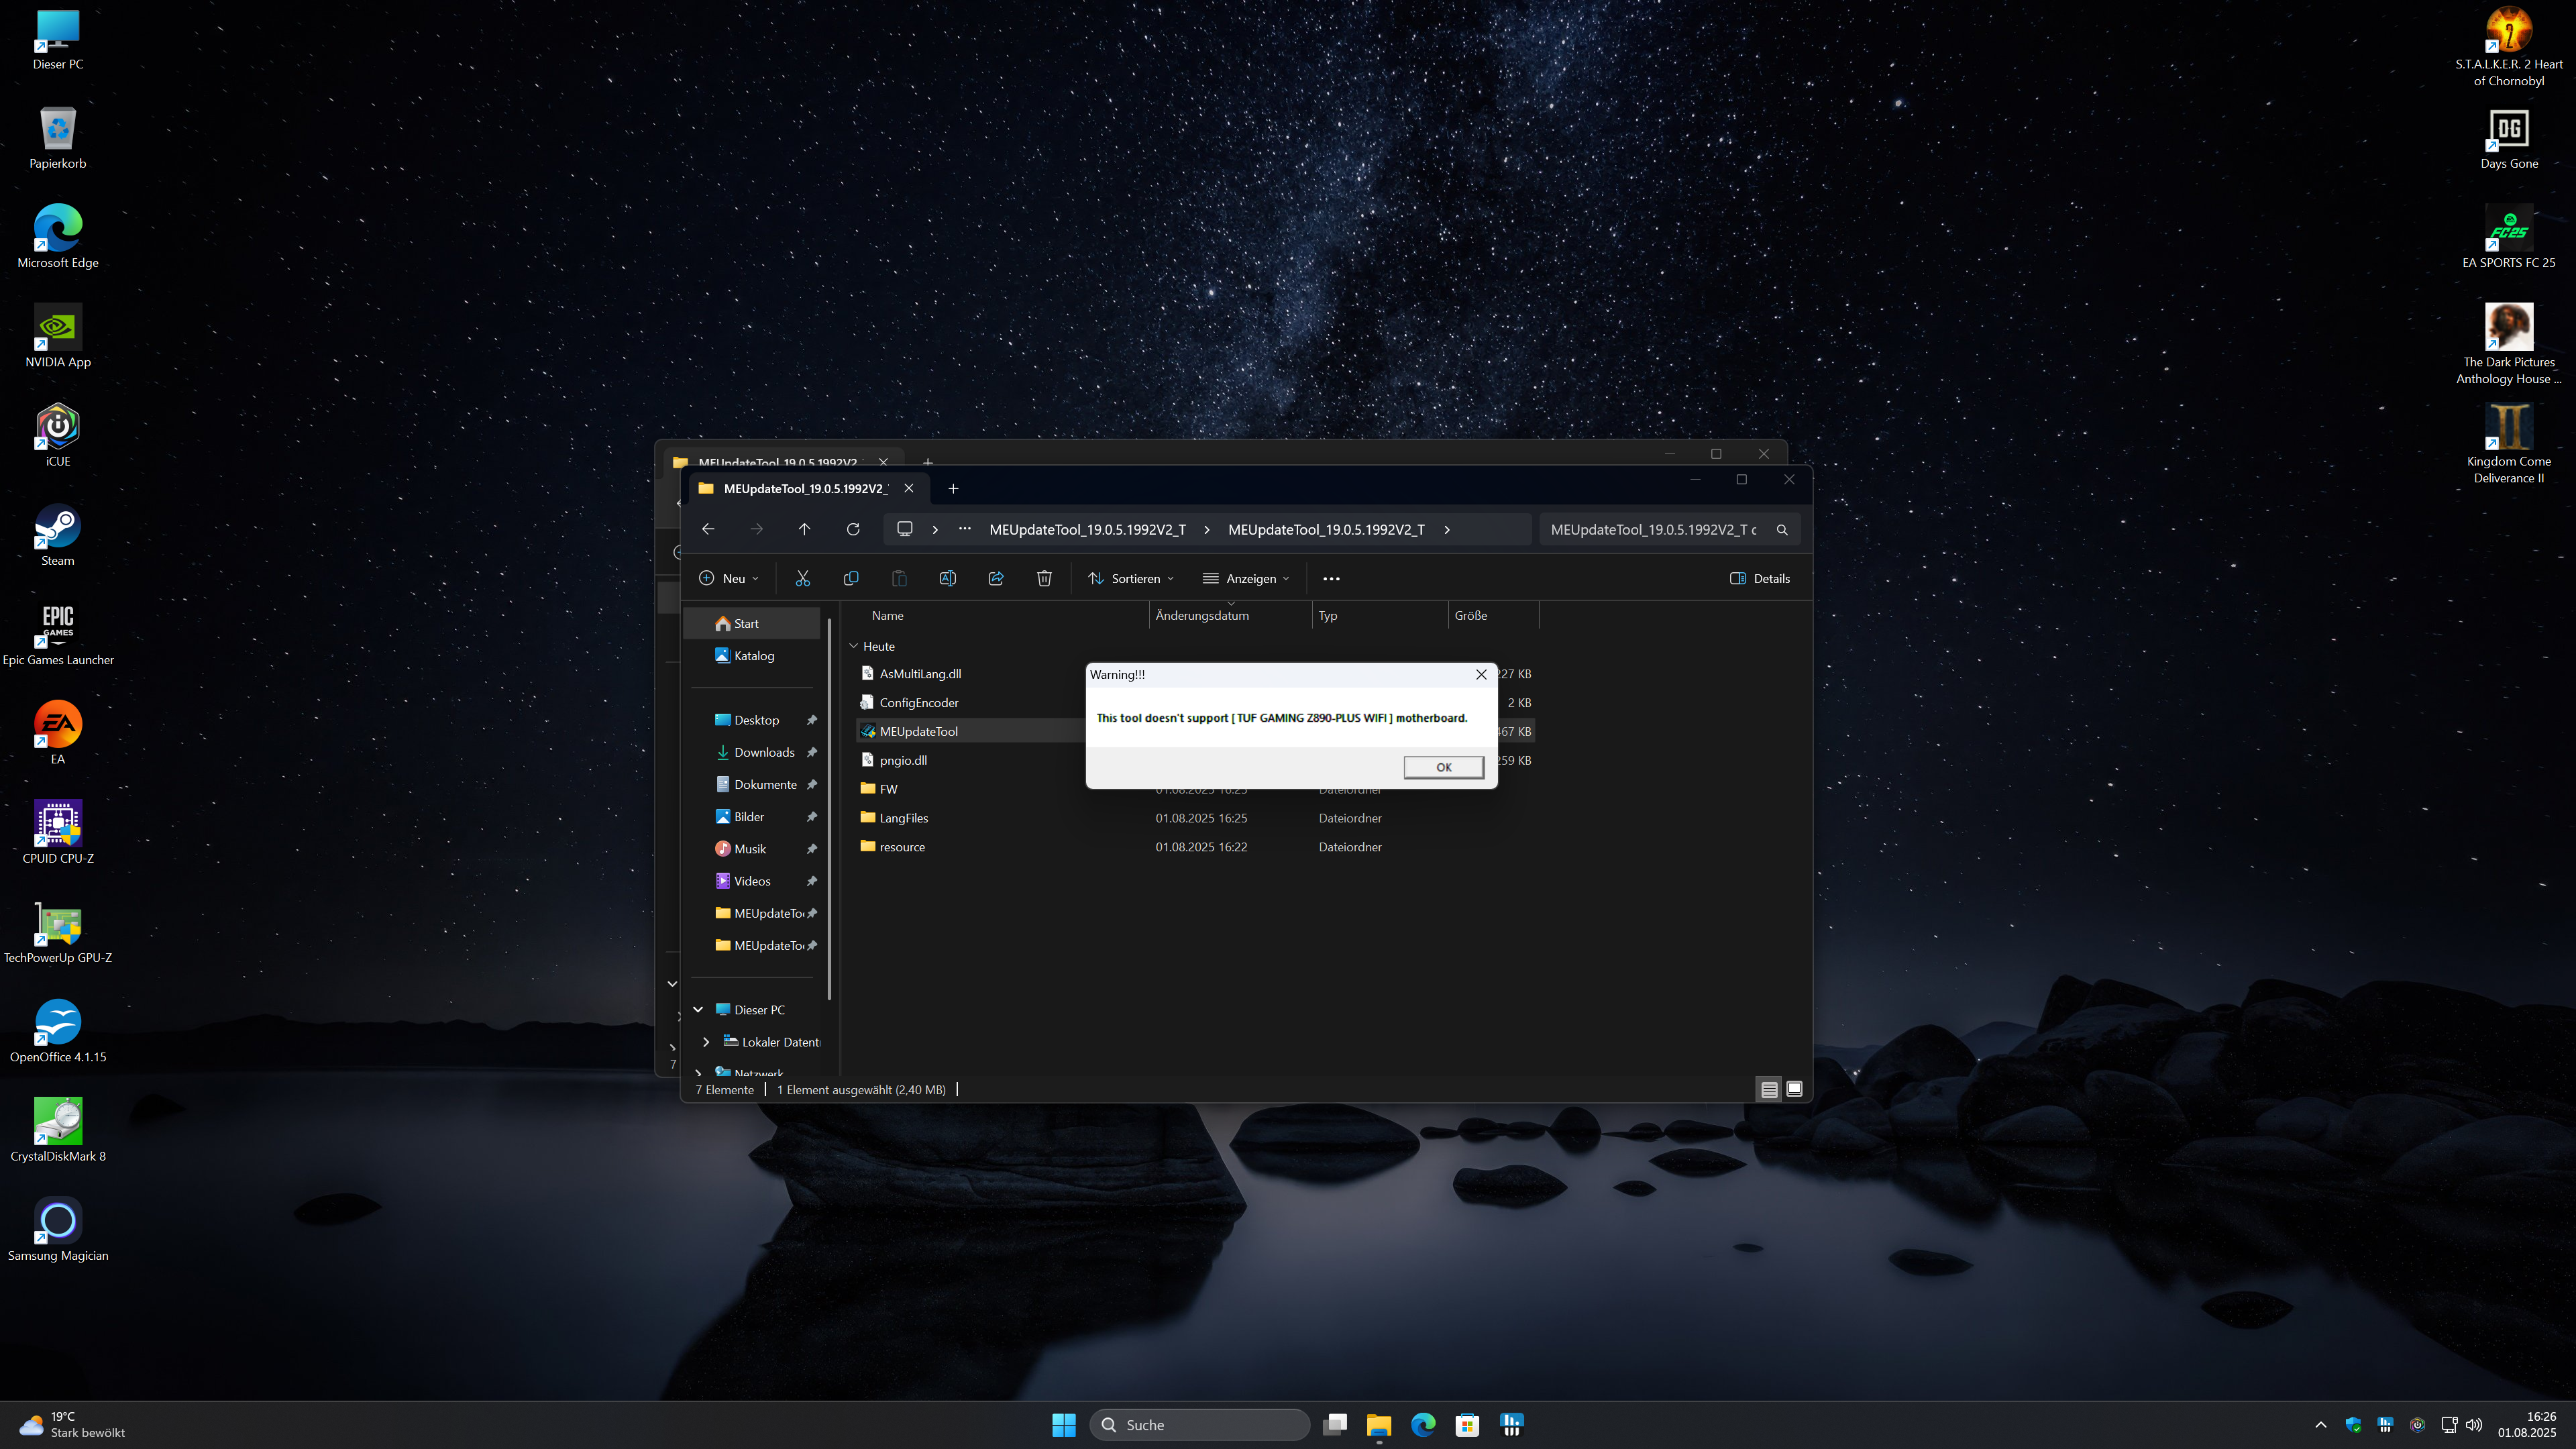The height and width of the screenshot is (1449, 2576).
Task: Click the Delete trash icon
Action: click(1044, 578)
